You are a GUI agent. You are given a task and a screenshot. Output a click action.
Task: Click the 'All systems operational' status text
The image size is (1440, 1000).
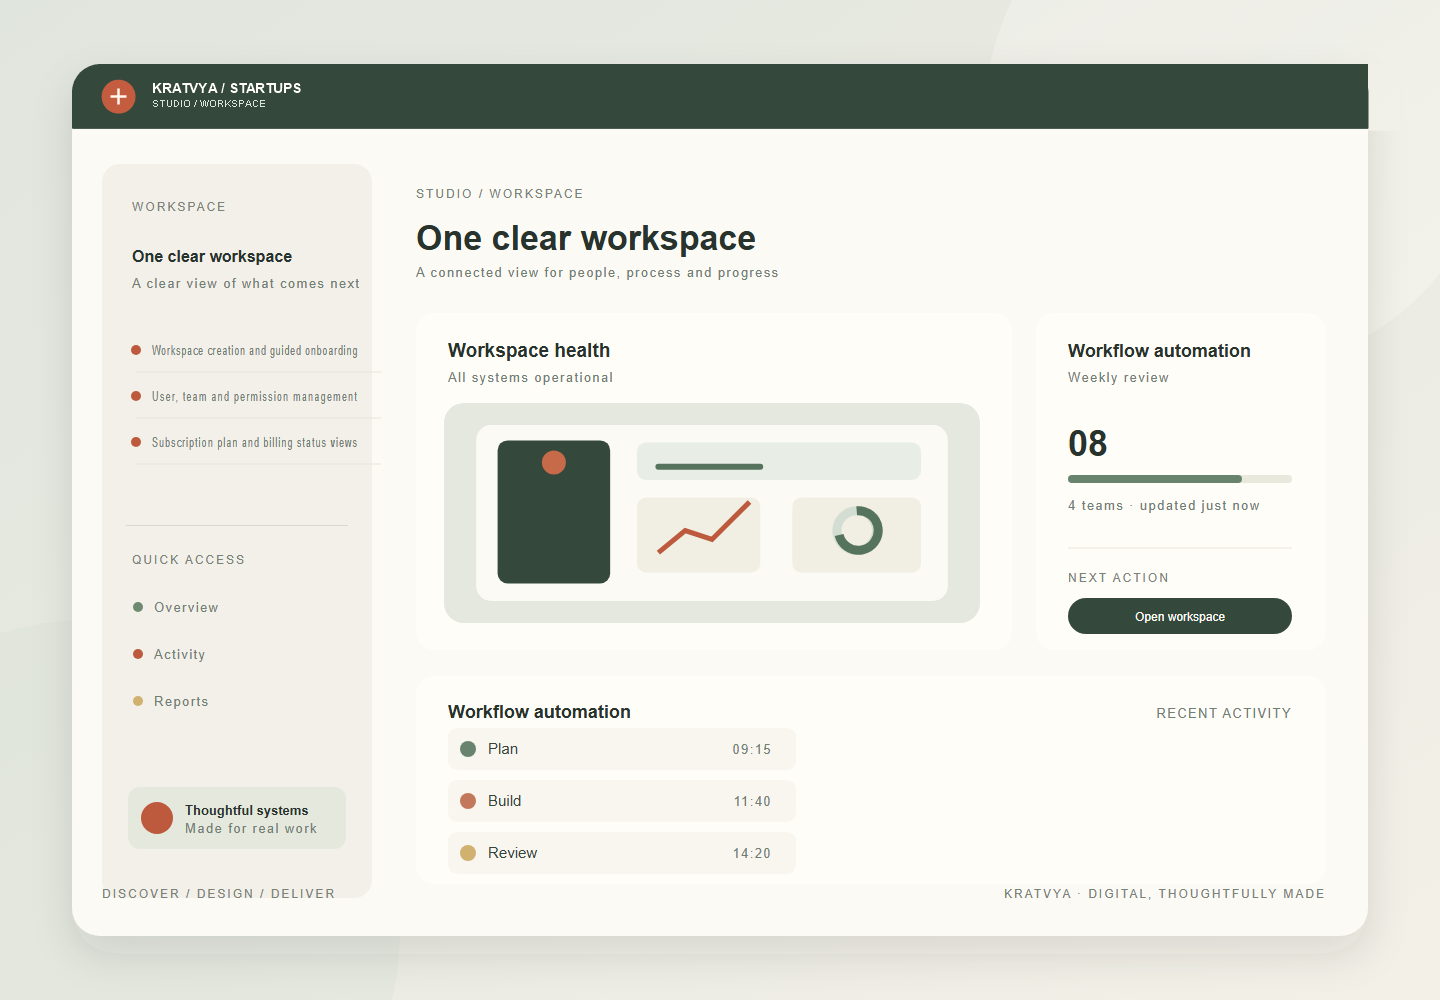(x=531, y=377)
